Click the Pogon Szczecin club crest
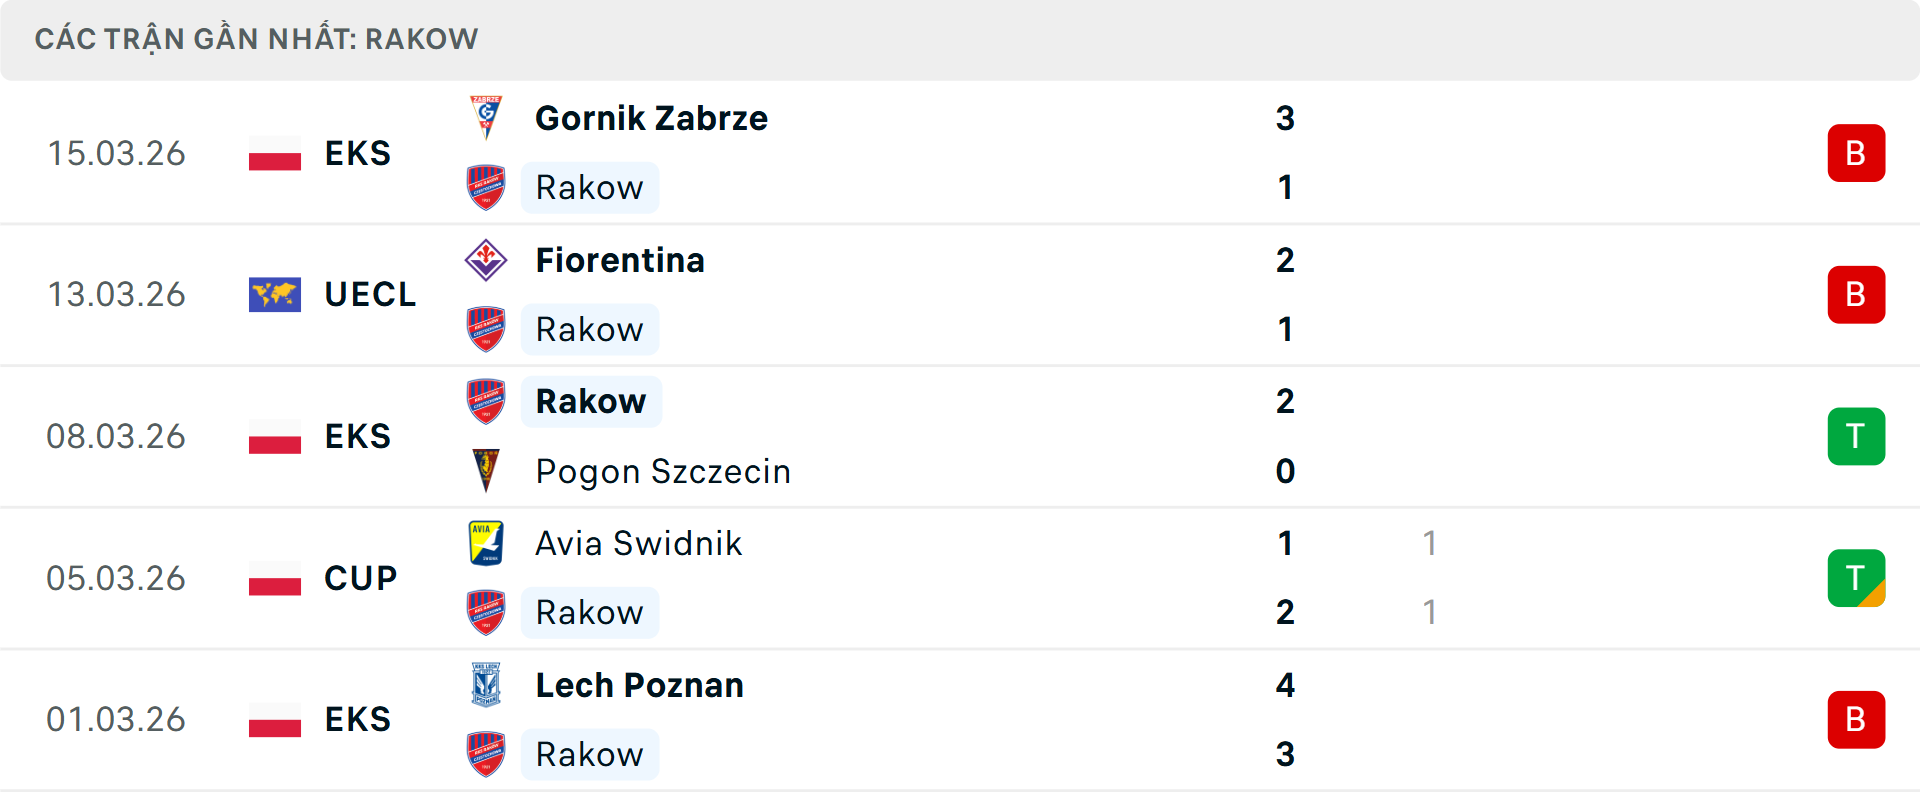The image size is (1920, 792). click(486, 471)
